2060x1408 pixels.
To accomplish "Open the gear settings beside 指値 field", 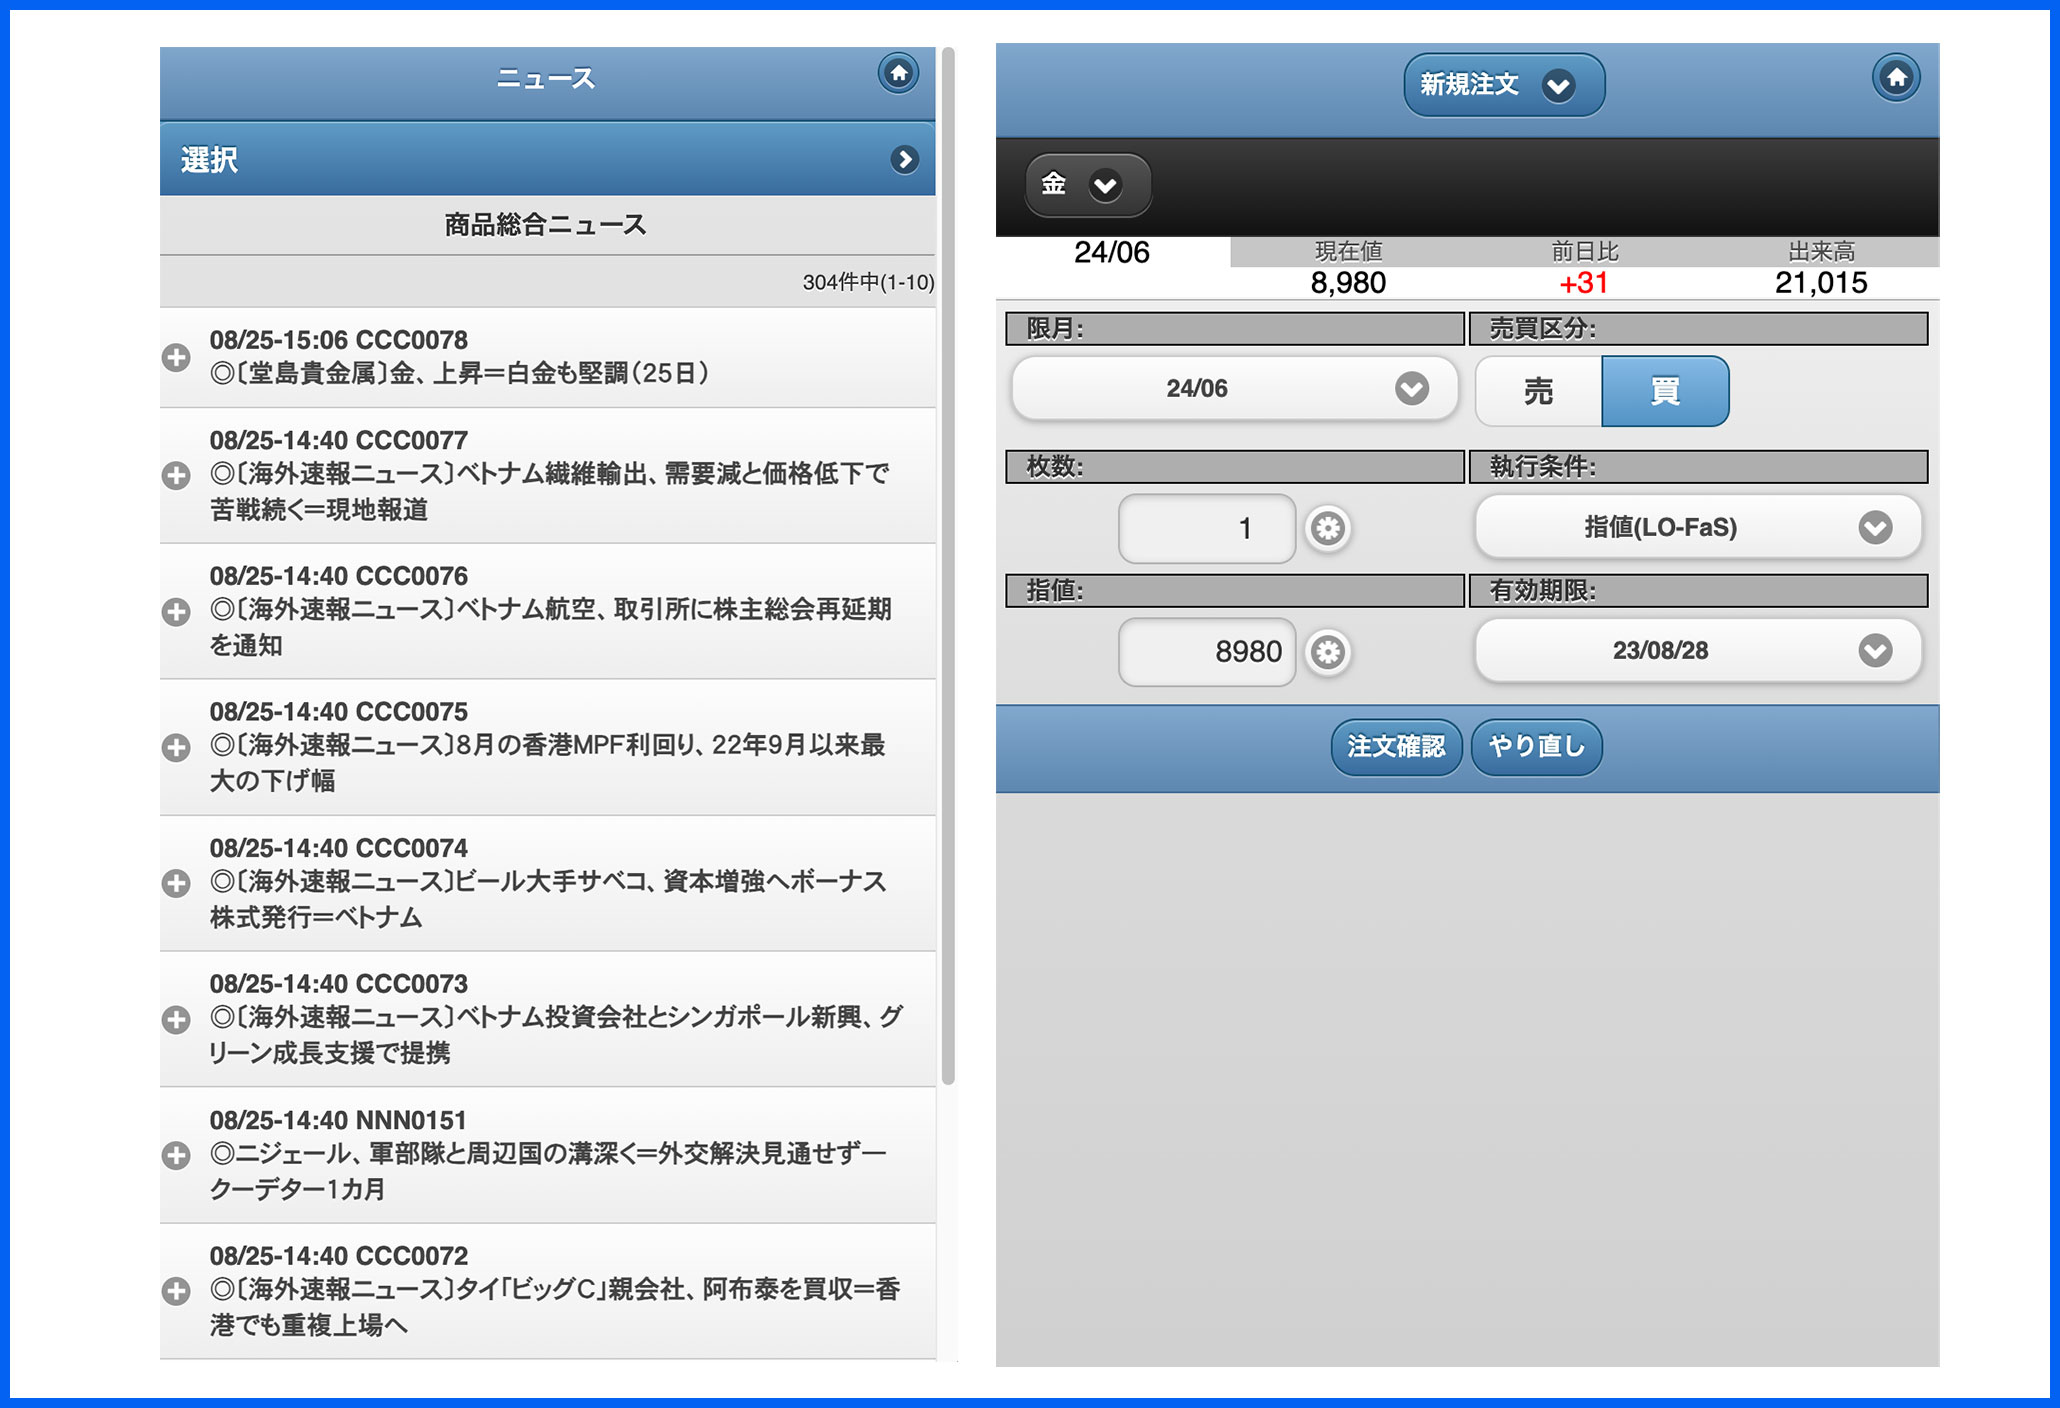I will [x=1328, y=652].
